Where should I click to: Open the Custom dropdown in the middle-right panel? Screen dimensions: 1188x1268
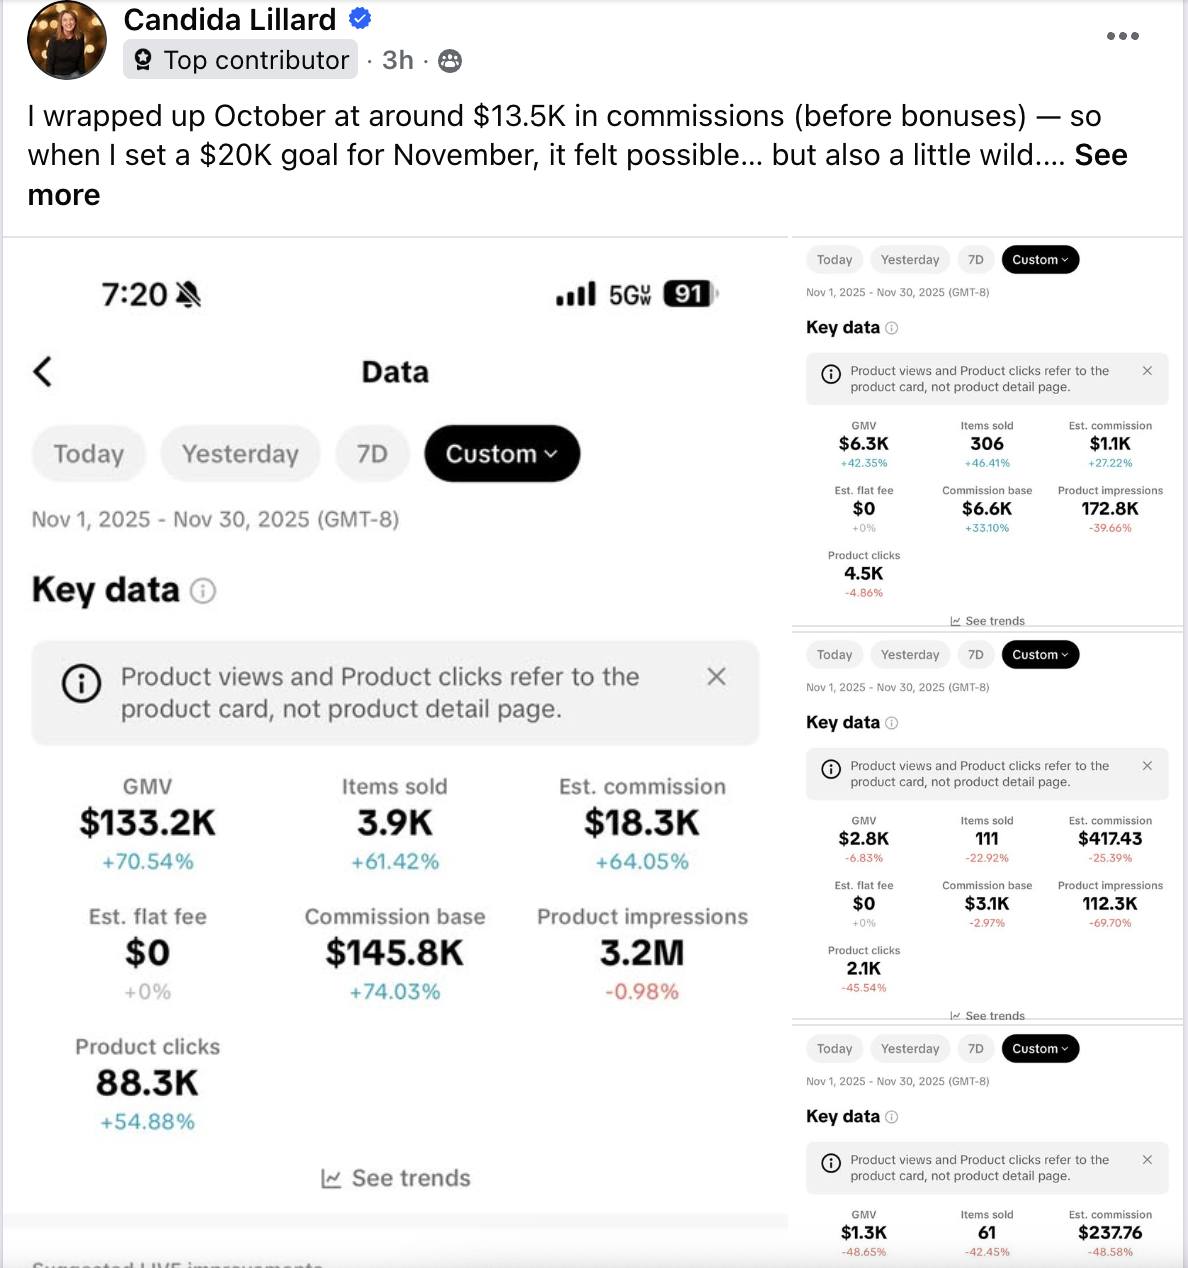pyautogui.click(x=1040, y=654)
